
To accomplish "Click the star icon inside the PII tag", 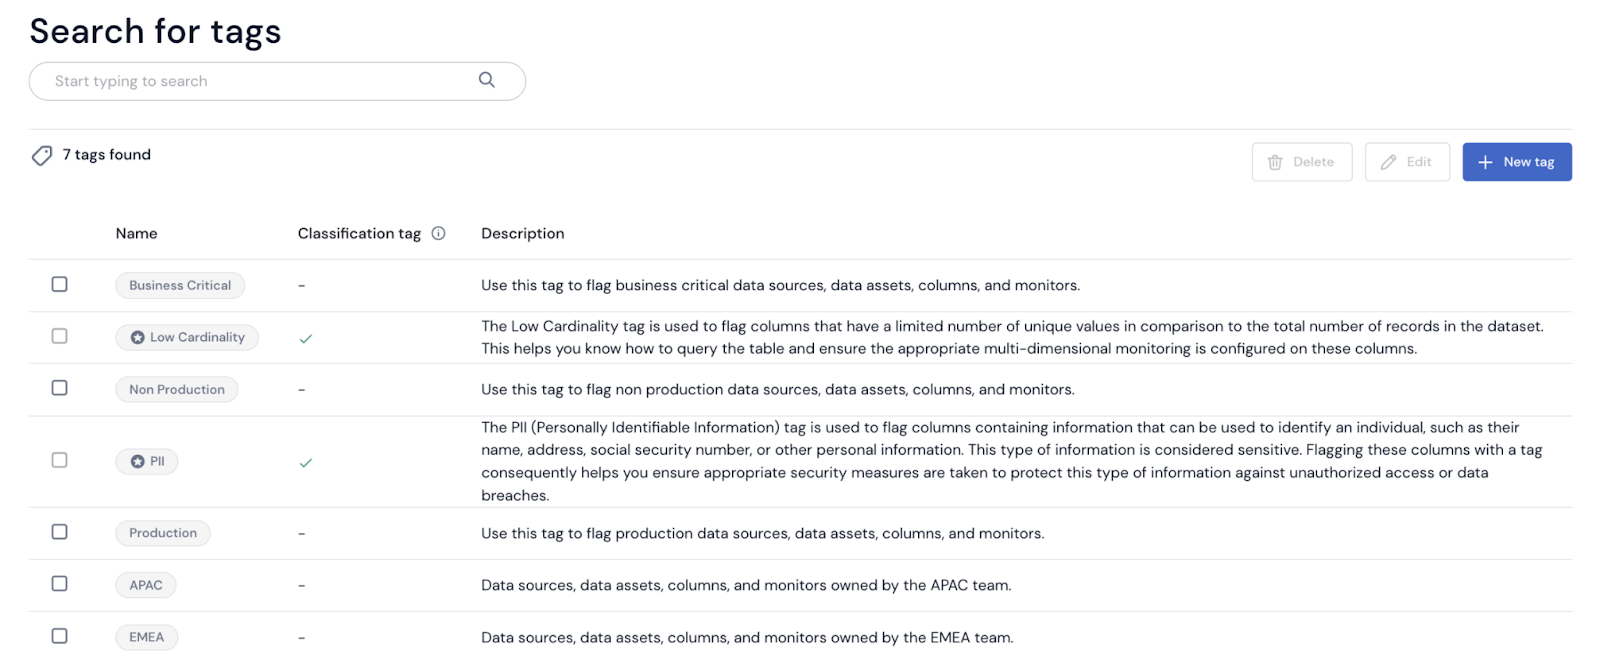I will pyautogui.click(x=137, y=461).
